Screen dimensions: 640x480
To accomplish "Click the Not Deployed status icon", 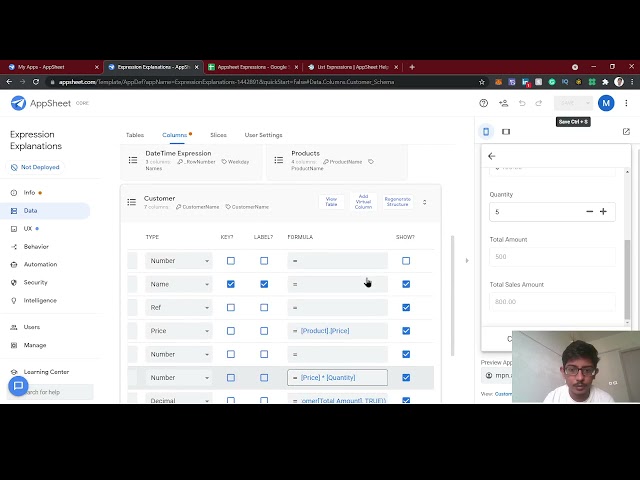I will [x=14, y=167].
